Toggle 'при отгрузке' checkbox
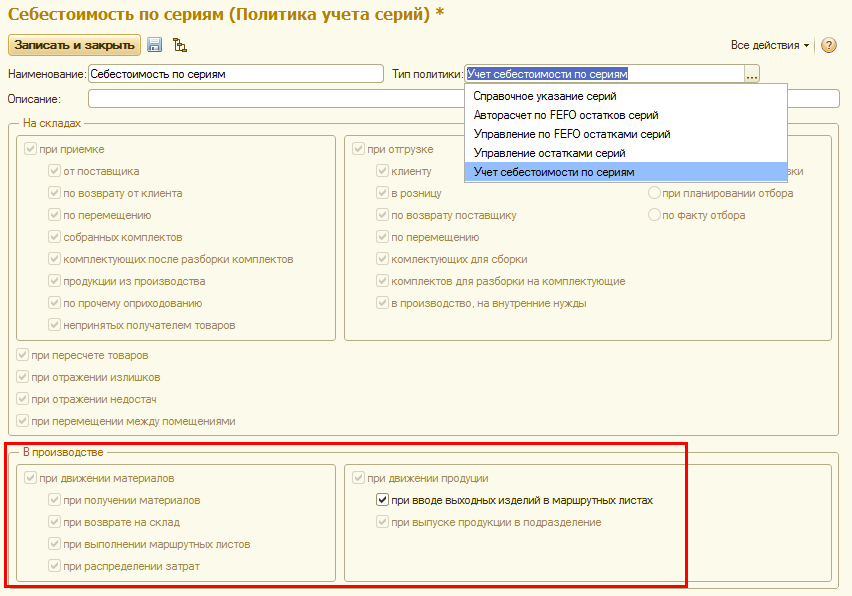The height and width of the screenshot is (596, 852). [358, 149]
